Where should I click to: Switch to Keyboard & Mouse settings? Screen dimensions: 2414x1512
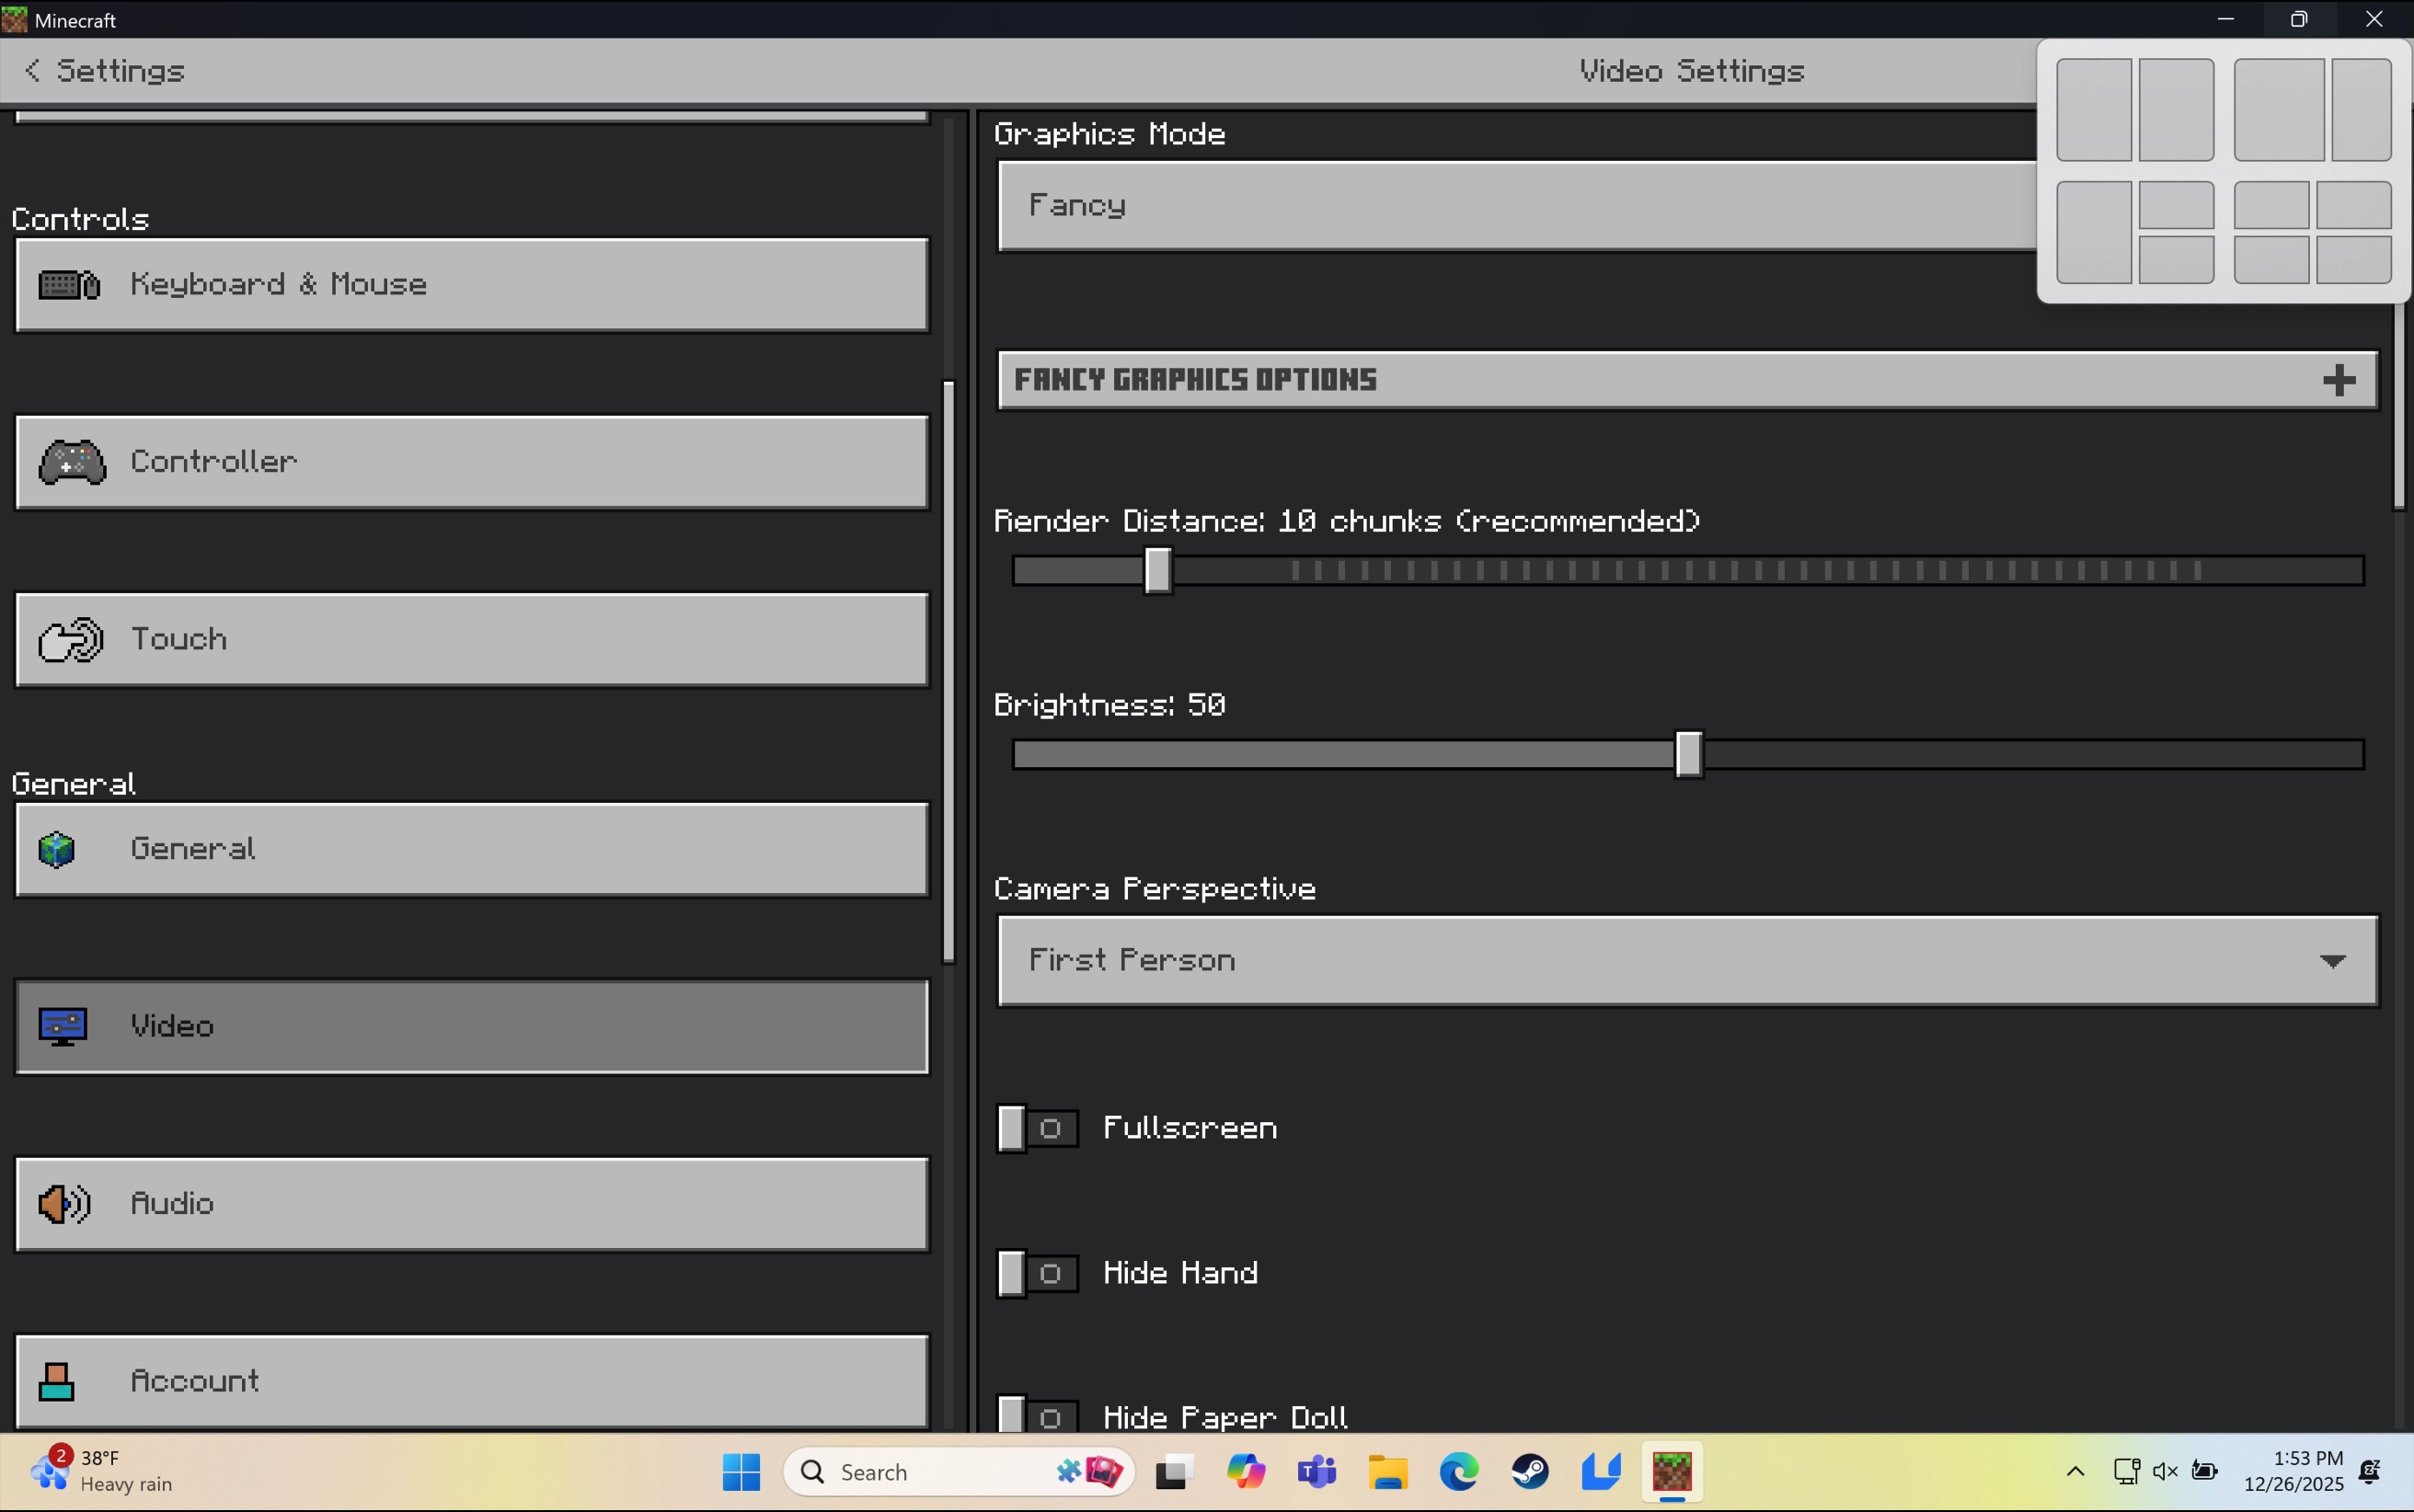tap(472, 285)
